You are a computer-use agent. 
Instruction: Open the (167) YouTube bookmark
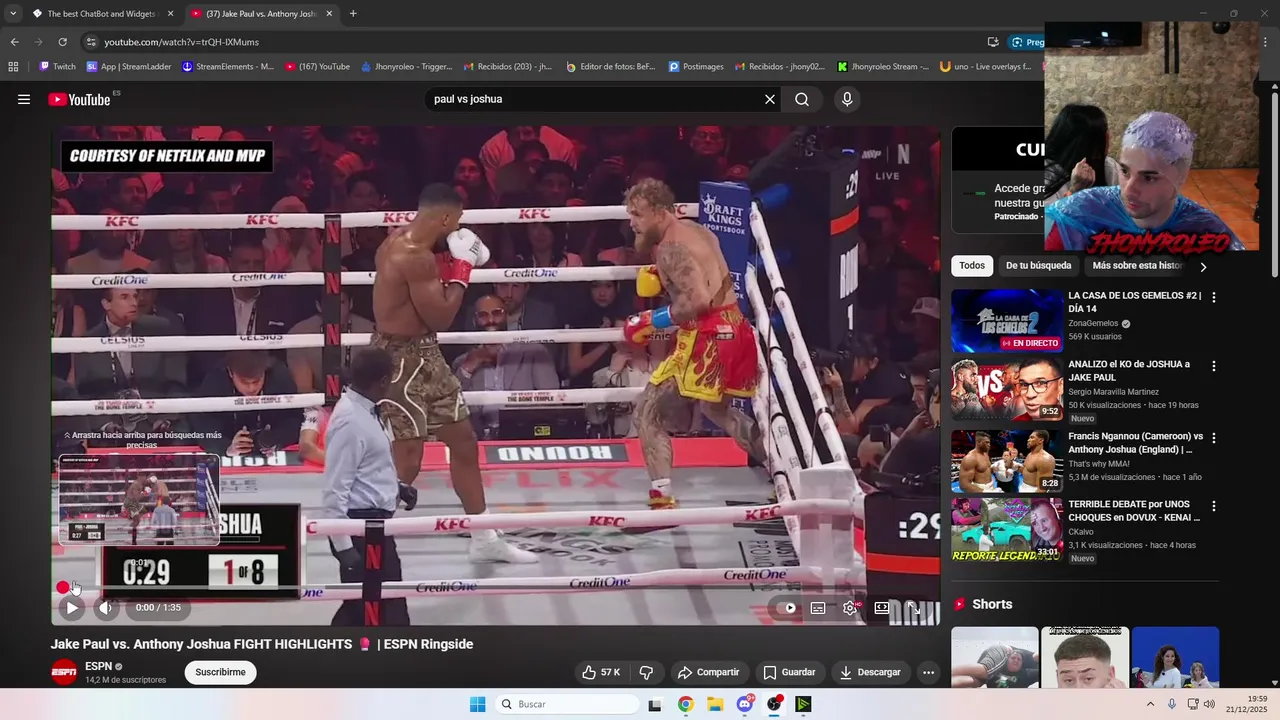pyautogui.click(x=318, y=67)
